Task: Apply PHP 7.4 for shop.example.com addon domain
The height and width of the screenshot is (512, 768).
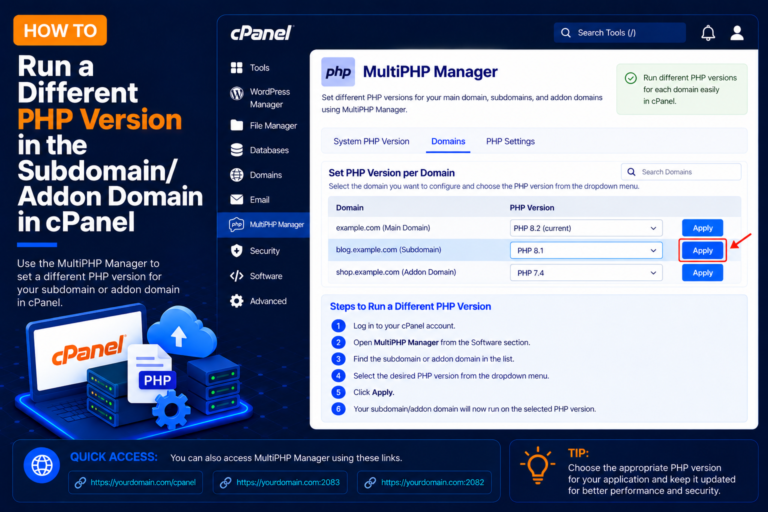Action: pyautogui.click(x=702, y=273)
